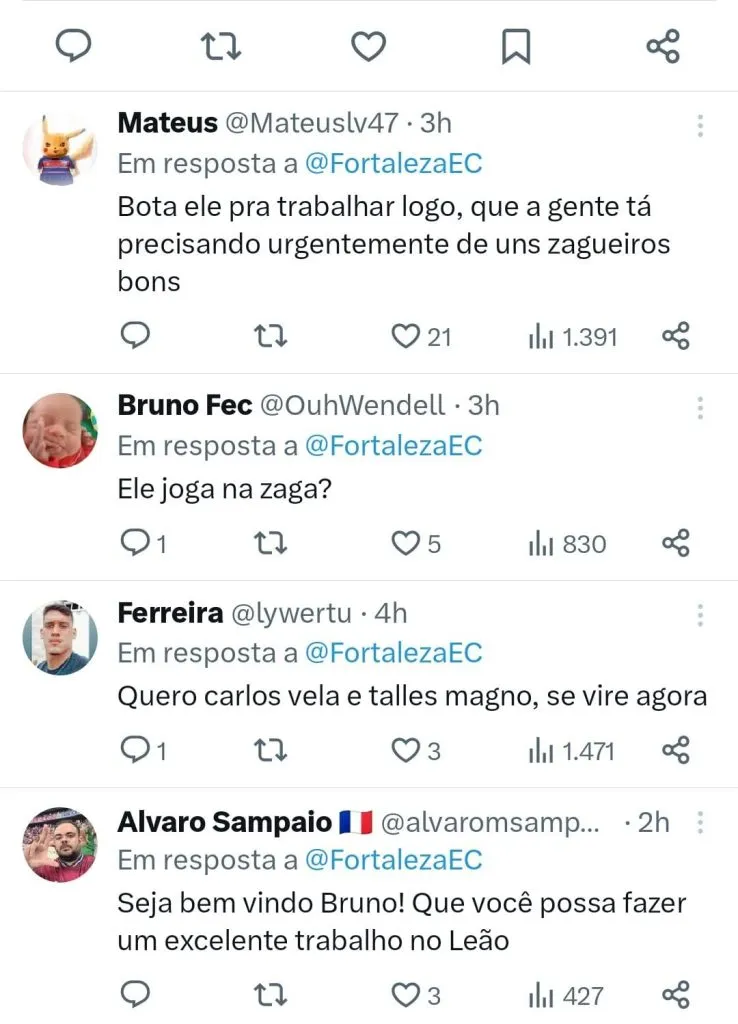
Task: Open more options for Bruno Fec's reply
Action: pos(700,407)
